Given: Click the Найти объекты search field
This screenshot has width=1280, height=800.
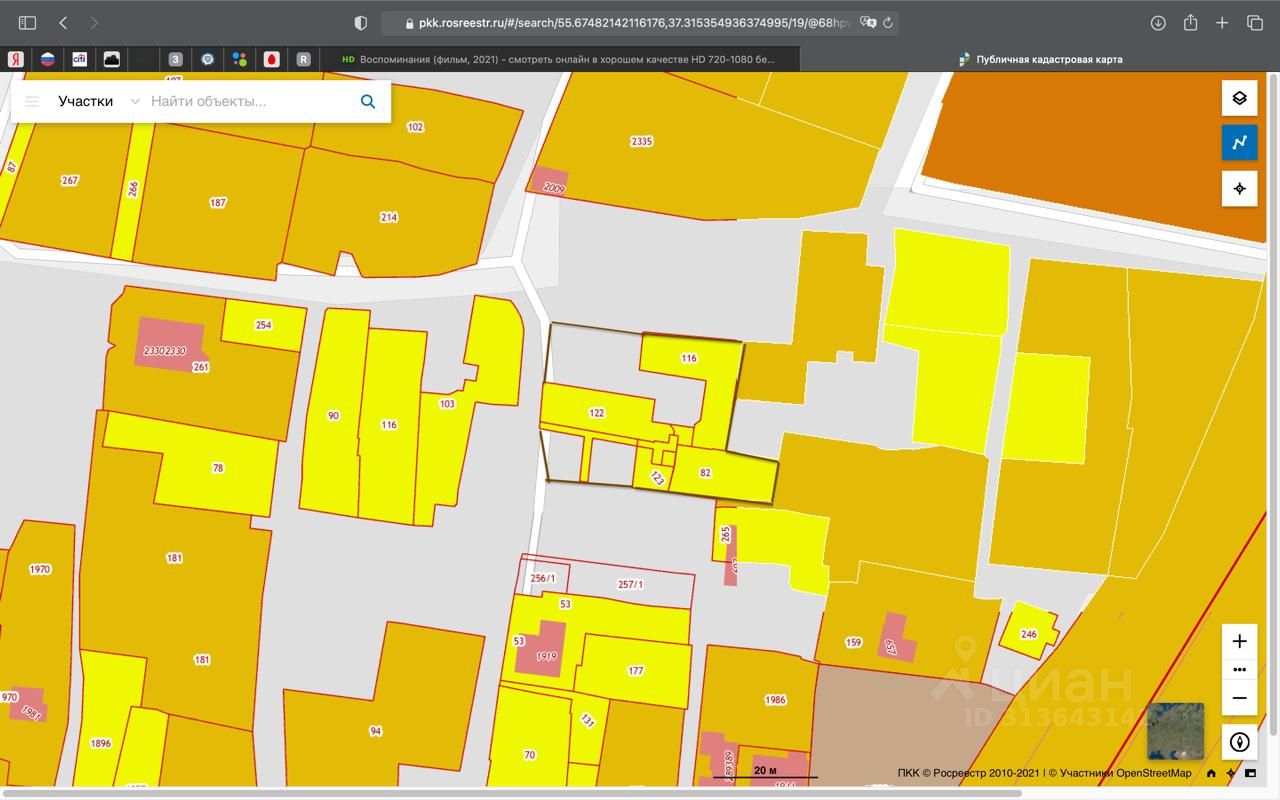Looking at the screenshot, I should coord(250,101).
